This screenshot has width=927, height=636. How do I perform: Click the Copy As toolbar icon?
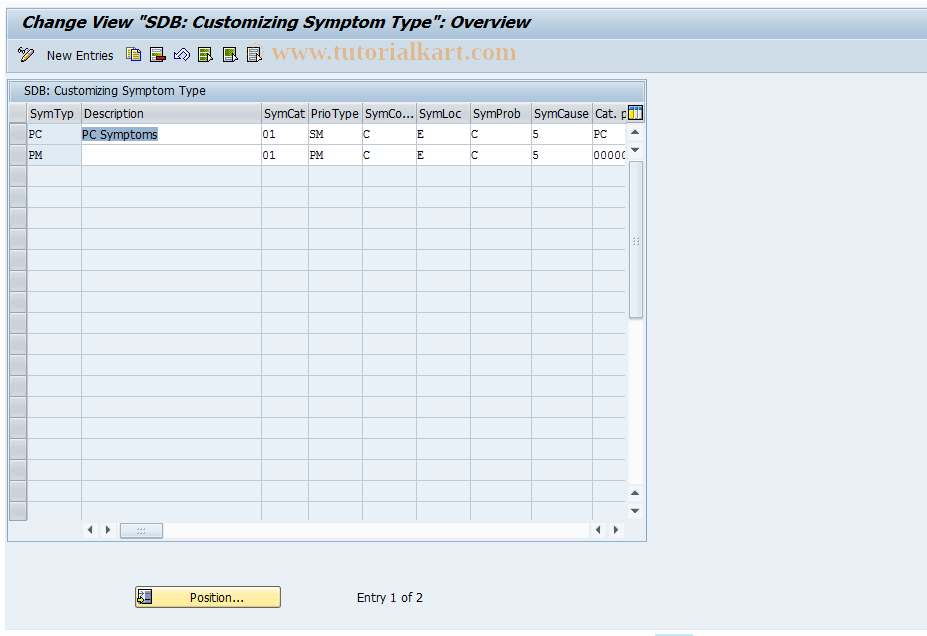coord(134,55)
